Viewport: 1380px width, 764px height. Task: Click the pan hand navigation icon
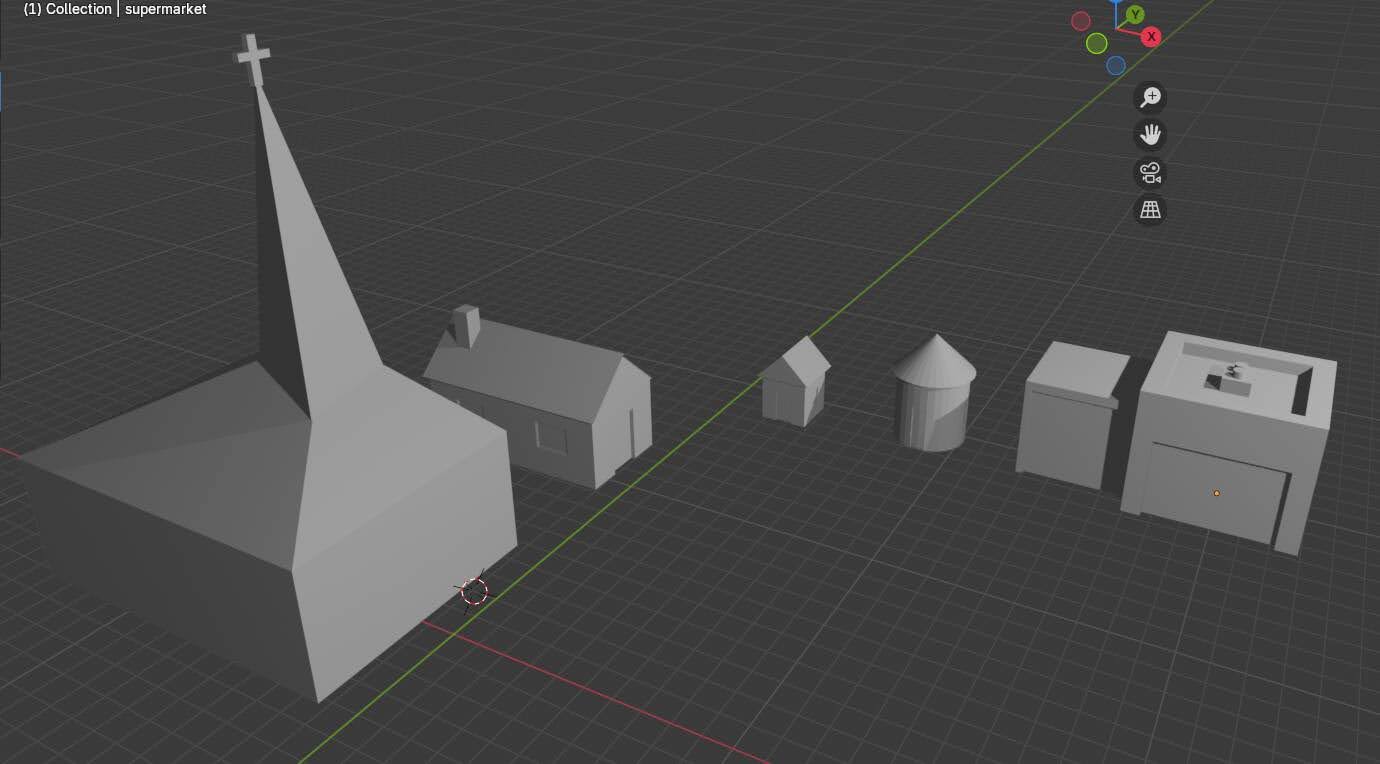1151,135
